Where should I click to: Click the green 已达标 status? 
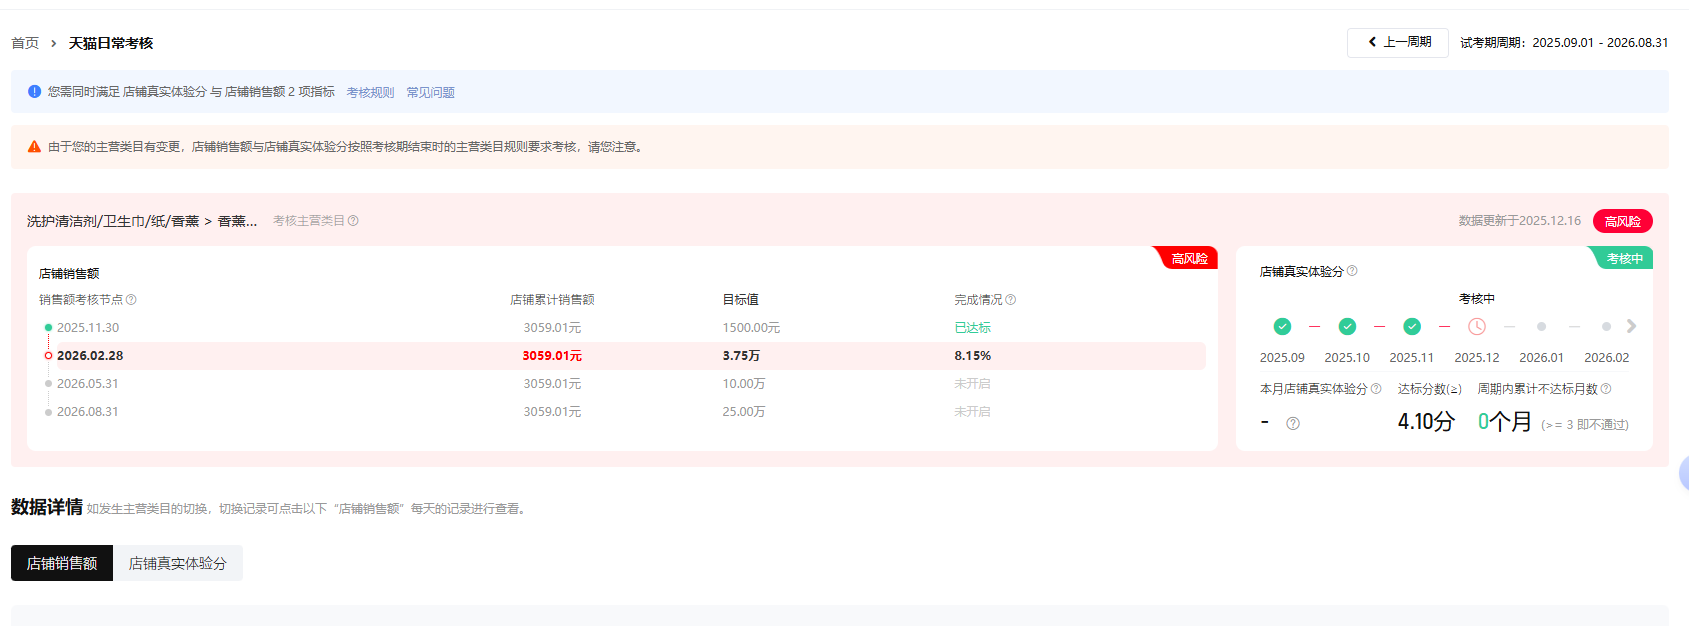point(973,328)
